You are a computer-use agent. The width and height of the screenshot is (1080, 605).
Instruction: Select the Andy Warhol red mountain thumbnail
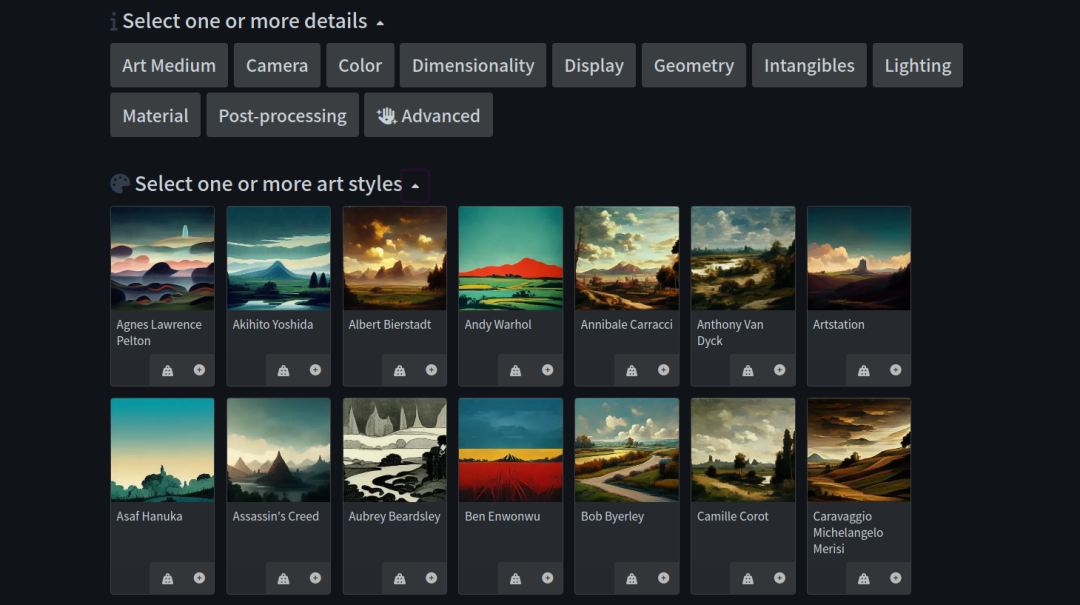coord(510,258)
